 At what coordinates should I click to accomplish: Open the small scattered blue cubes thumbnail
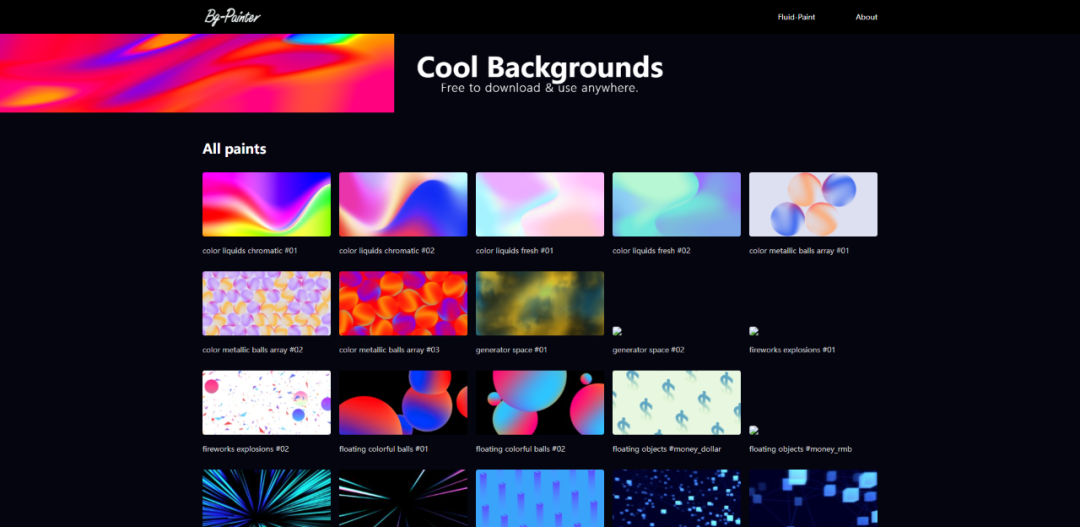click(x=676, y=498)
